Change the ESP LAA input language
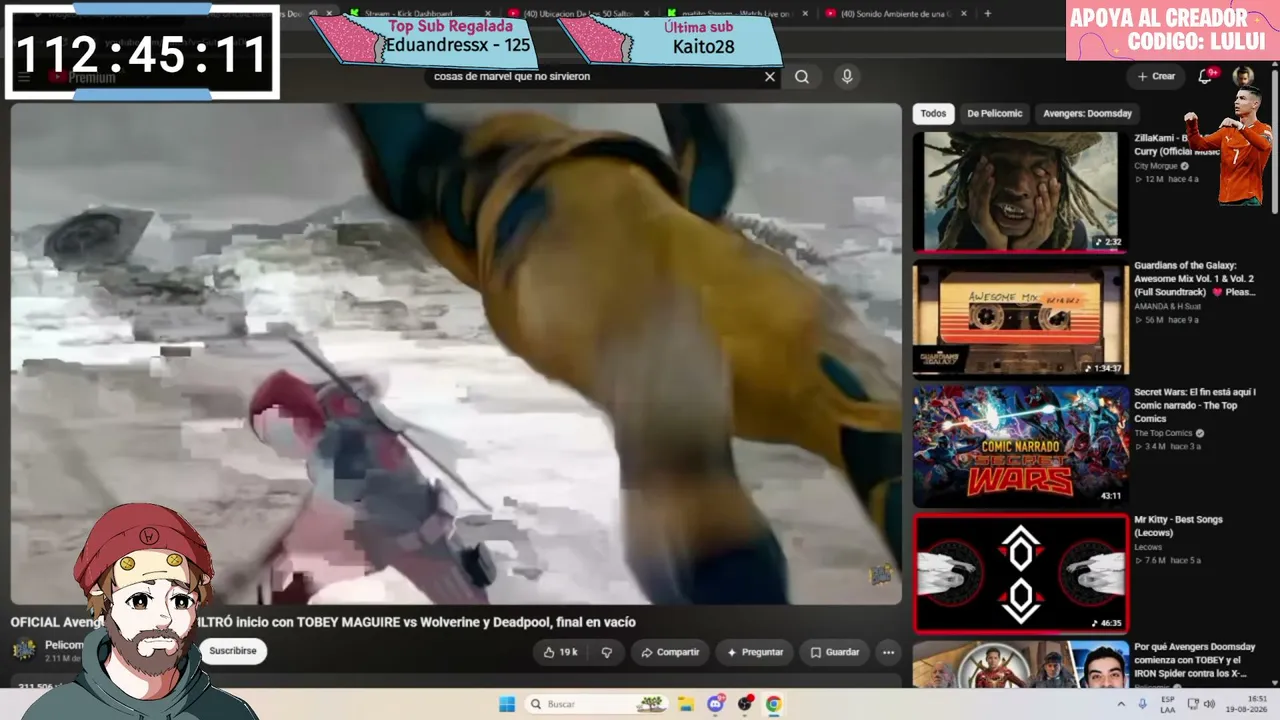 [1168, 703]
